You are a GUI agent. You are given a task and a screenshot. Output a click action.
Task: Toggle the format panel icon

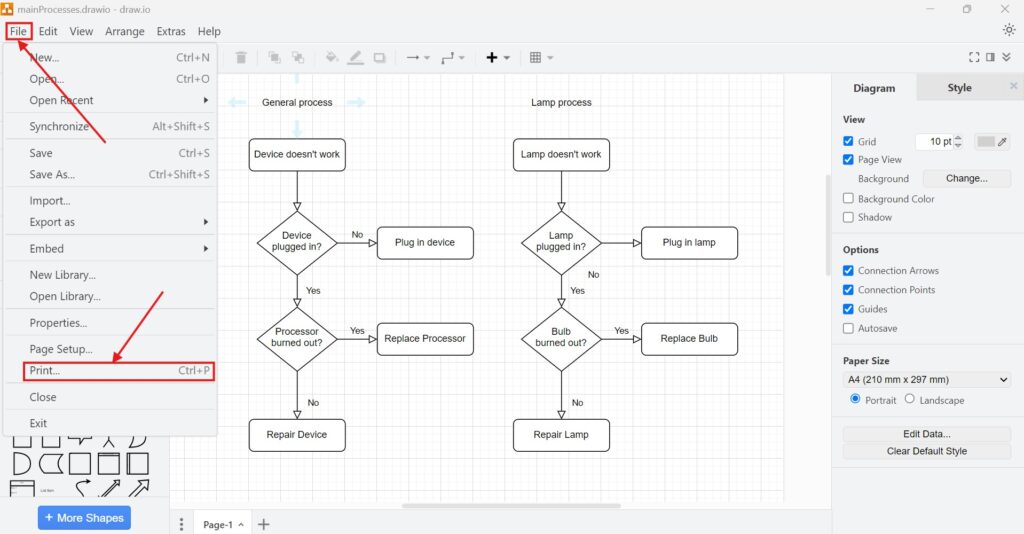click(x=990, y=58)
